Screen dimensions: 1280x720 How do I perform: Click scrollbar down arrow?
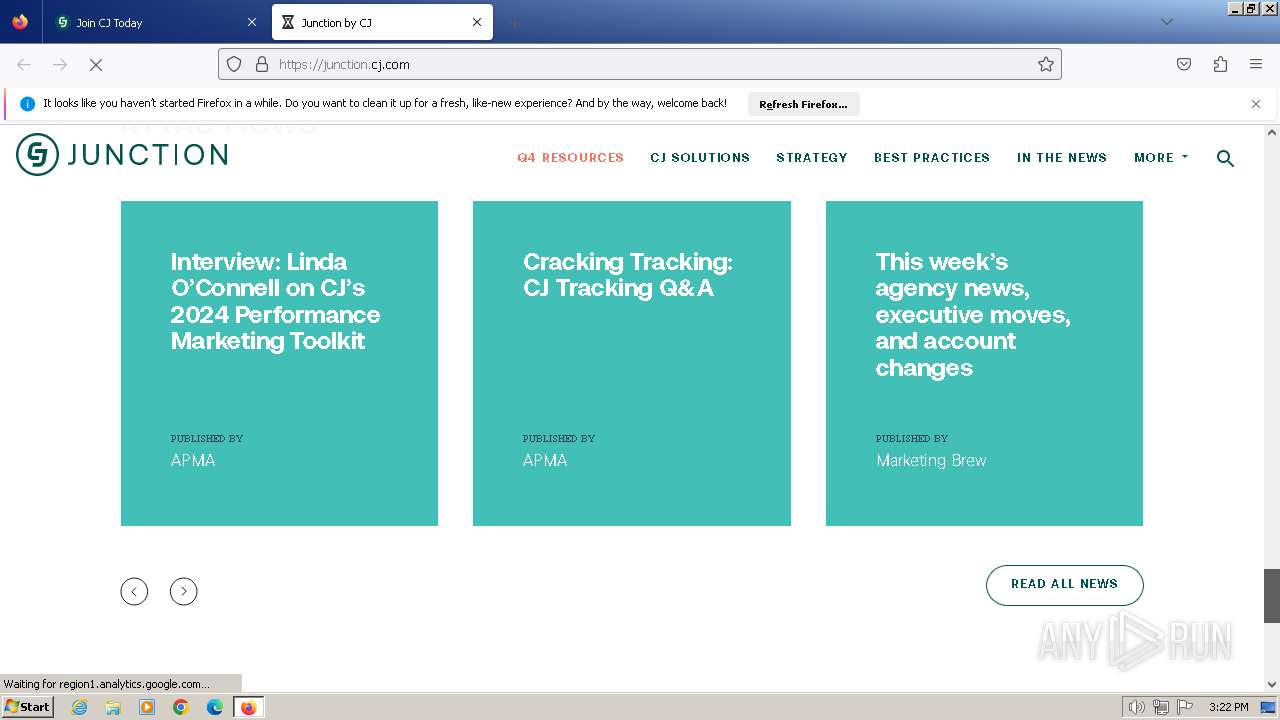click(1272, 685)
